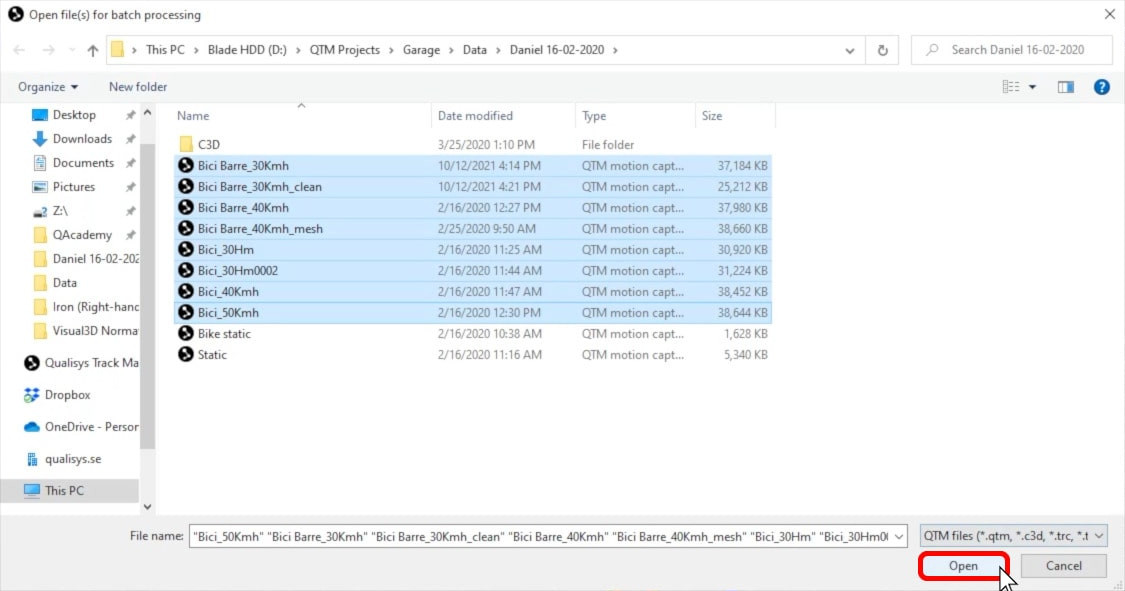
Task: Open OneDrive Personal in navigation pane
Action: (81, 427)
